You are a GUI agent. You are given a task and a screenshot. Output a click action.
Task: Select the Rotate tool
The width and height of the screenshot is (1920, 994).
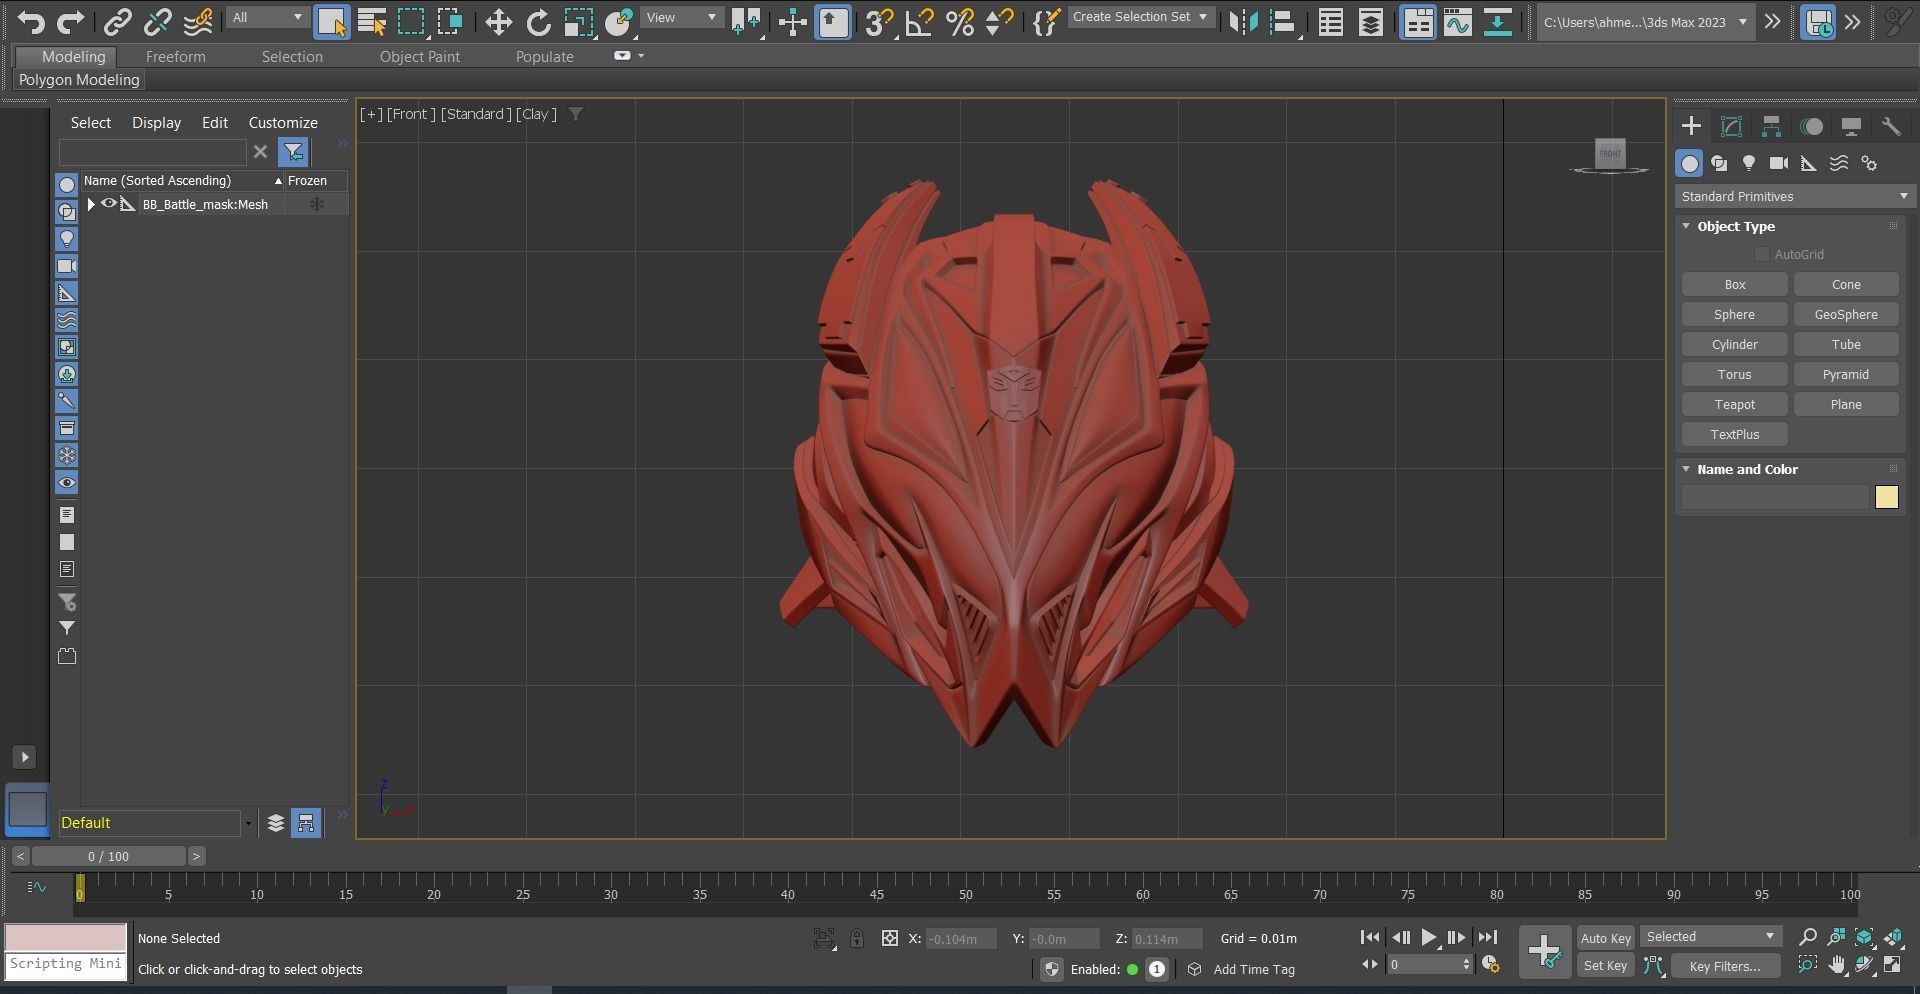tap(538, 22)
